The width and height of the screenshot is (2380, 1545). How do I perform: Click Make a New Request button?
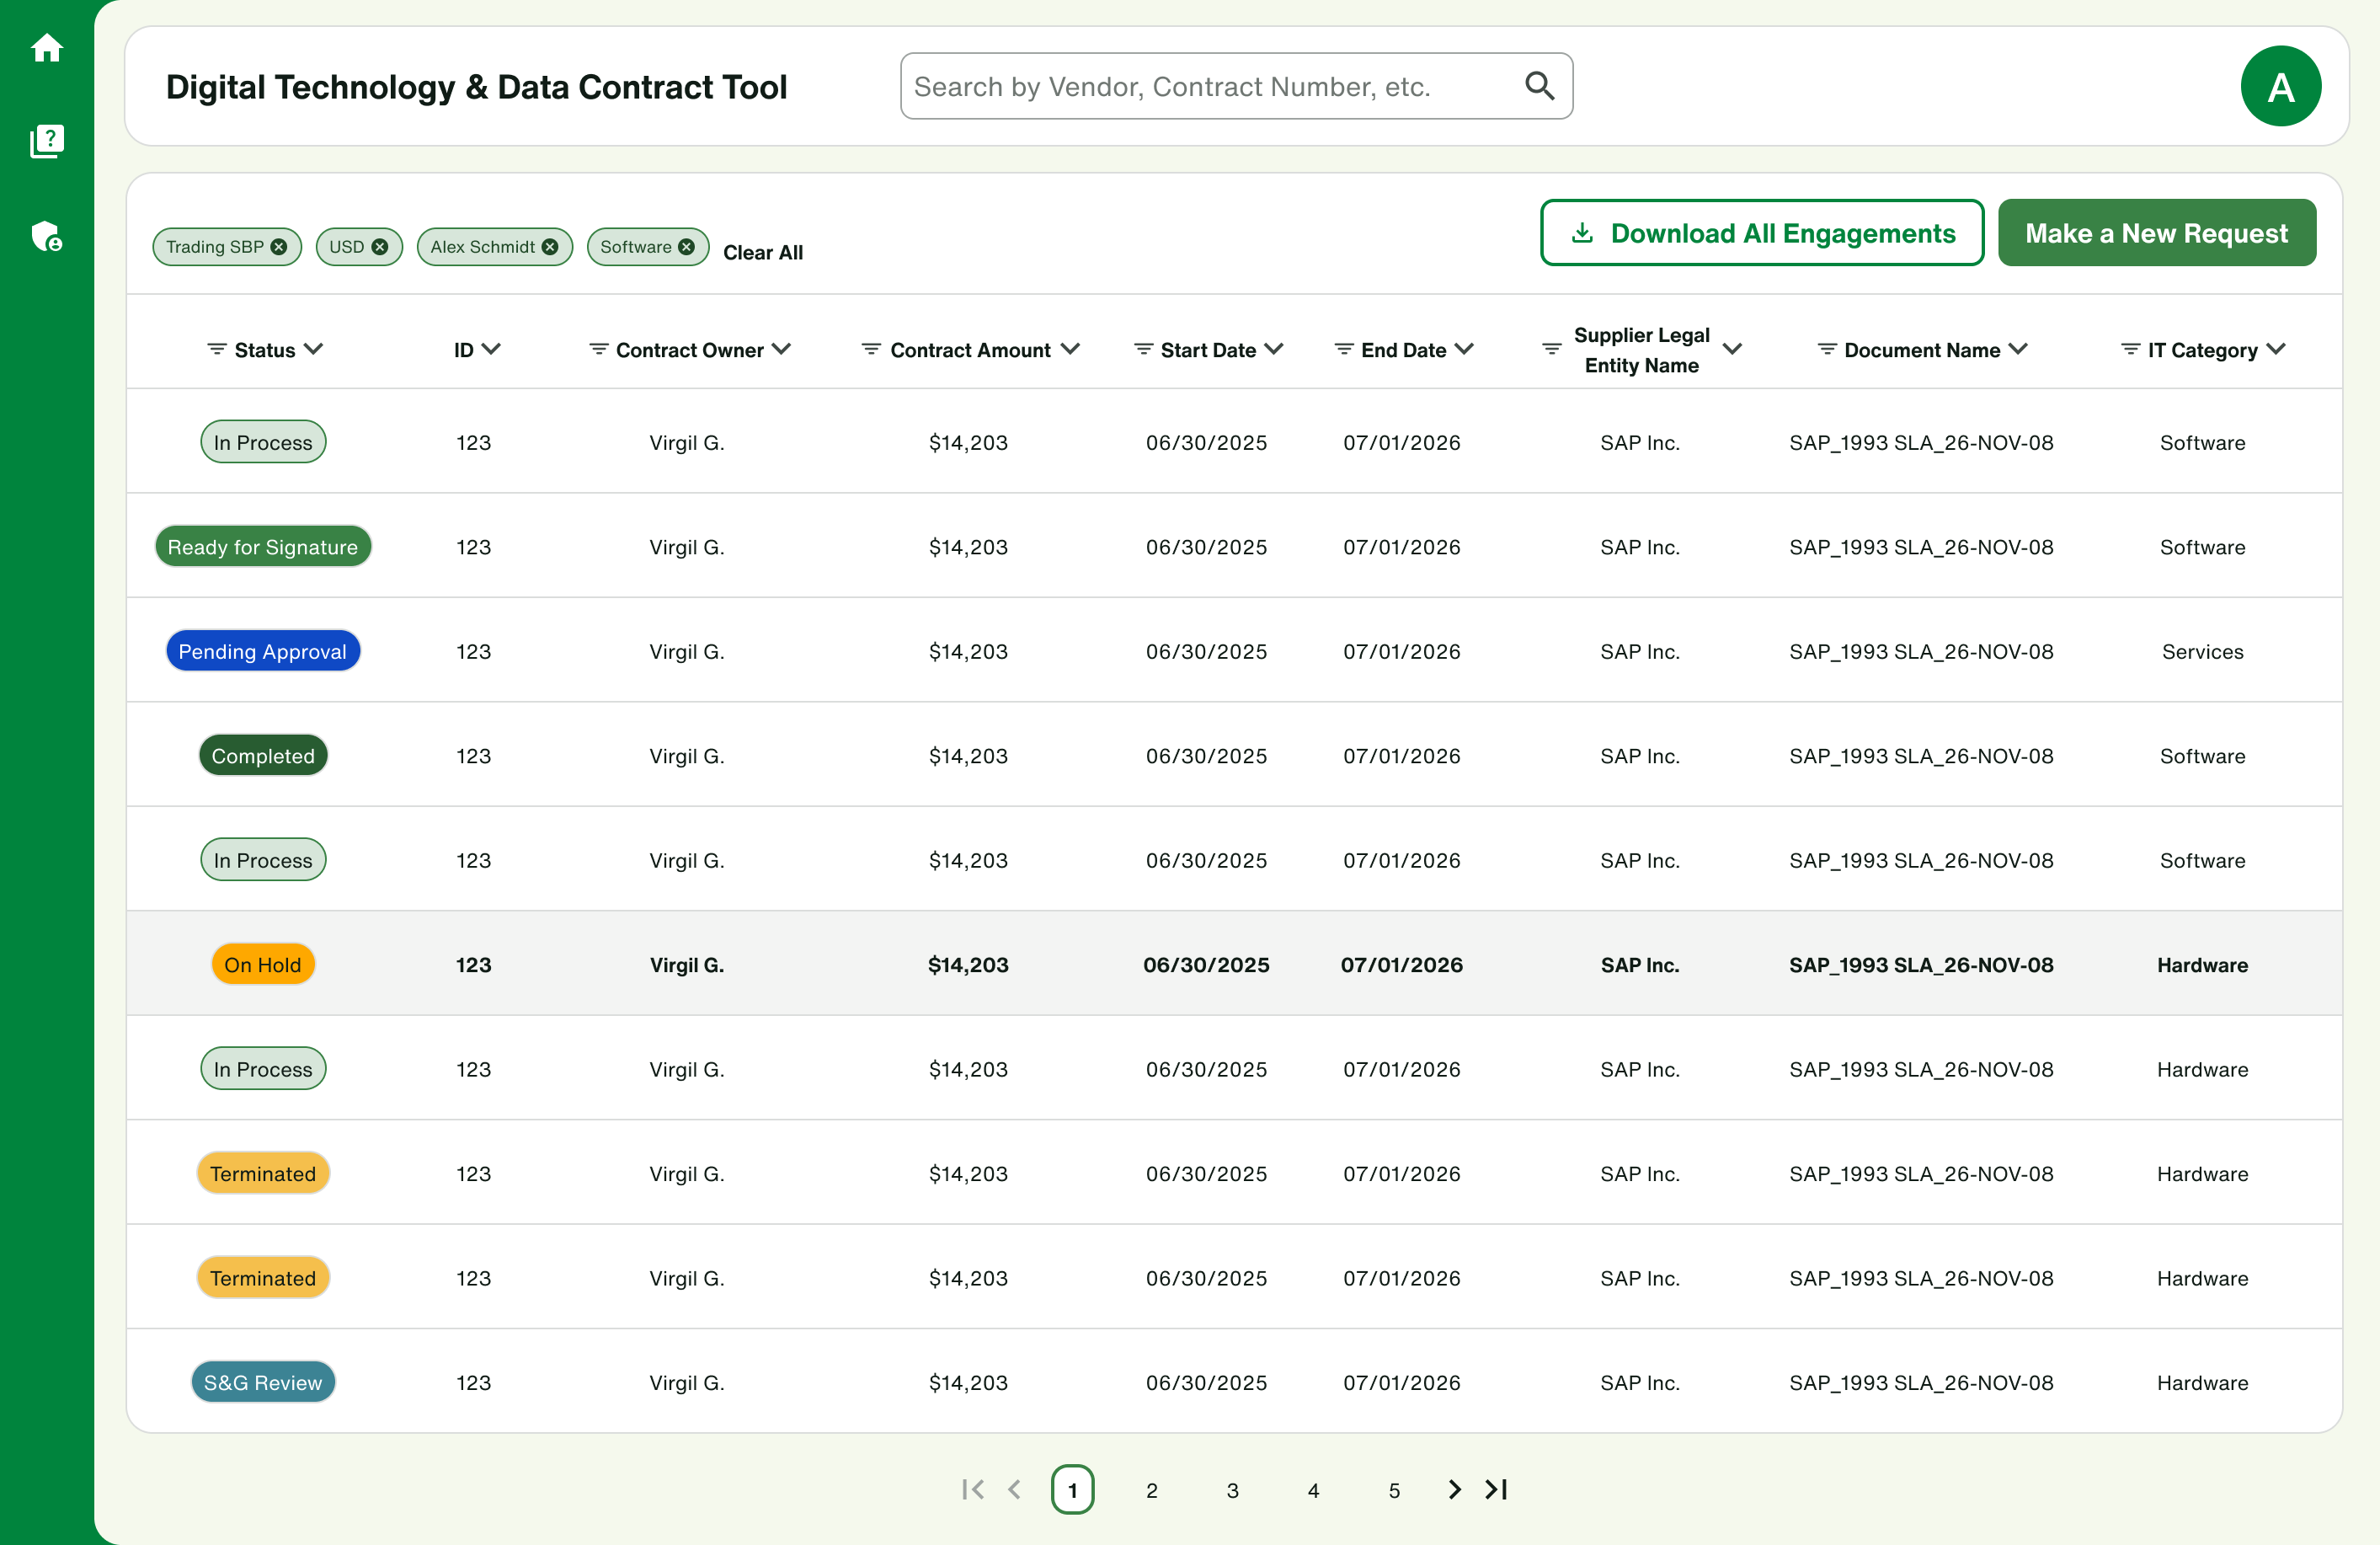tap(2156, 233)
